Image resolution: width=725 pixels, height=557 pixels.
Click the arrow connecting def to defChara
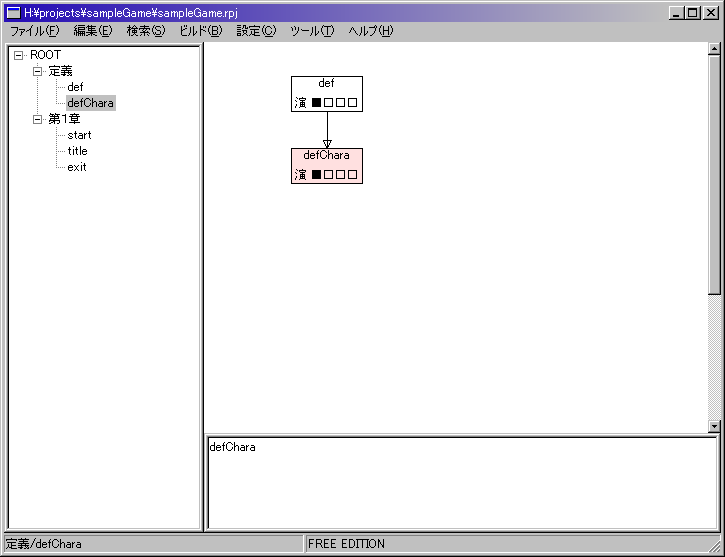point(327,129)
